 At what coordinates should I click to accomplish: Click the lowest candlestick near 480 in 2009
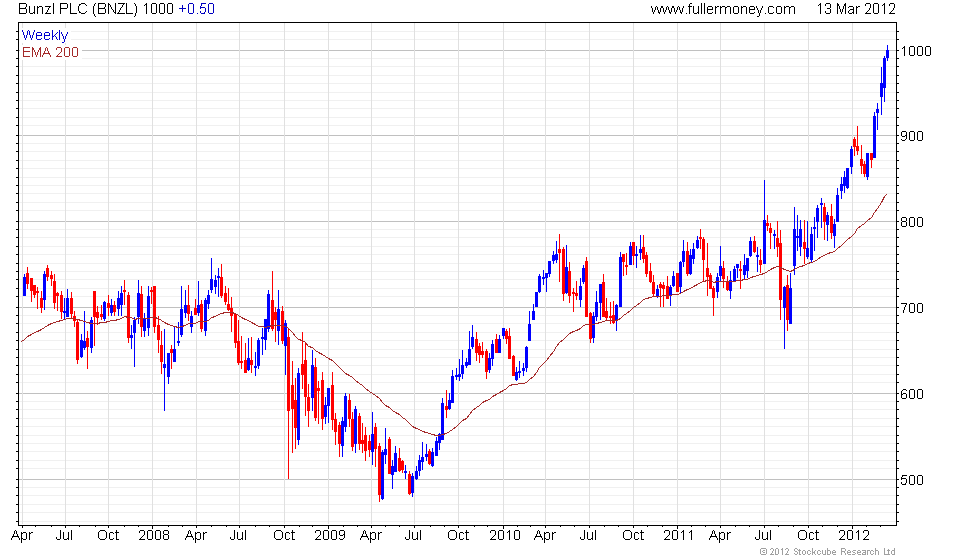pos(380,473)
